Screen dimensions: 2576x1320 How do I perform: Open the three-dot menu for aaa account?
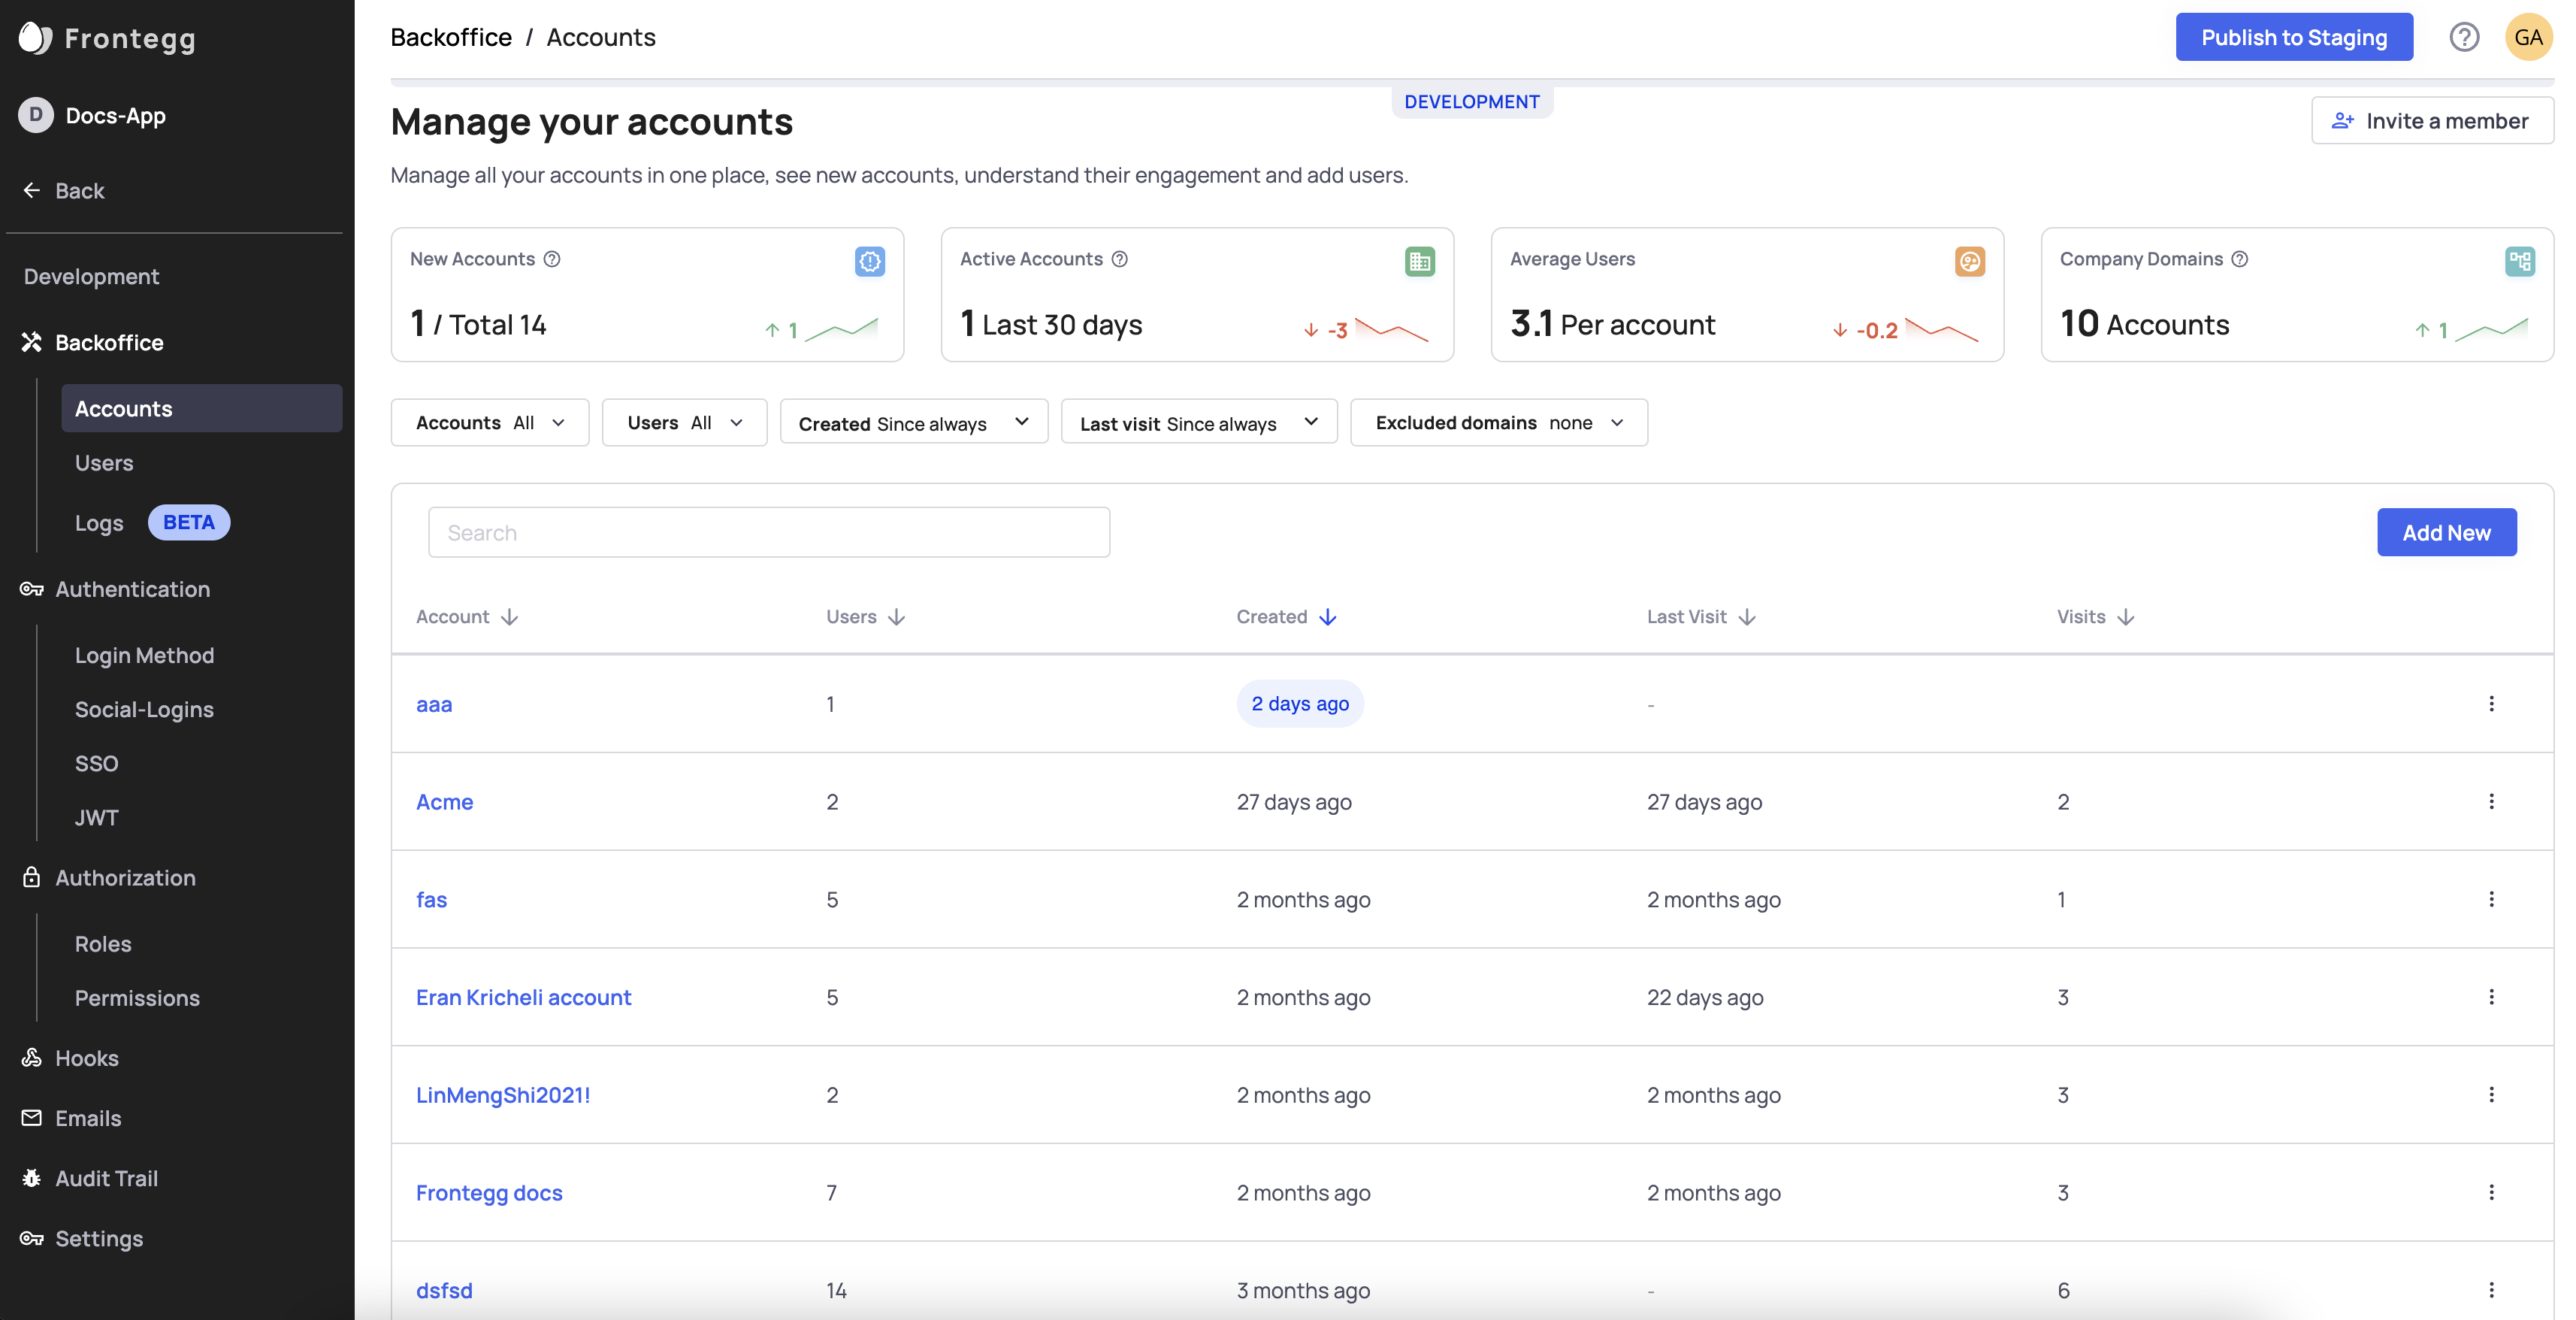(2491, 704)
